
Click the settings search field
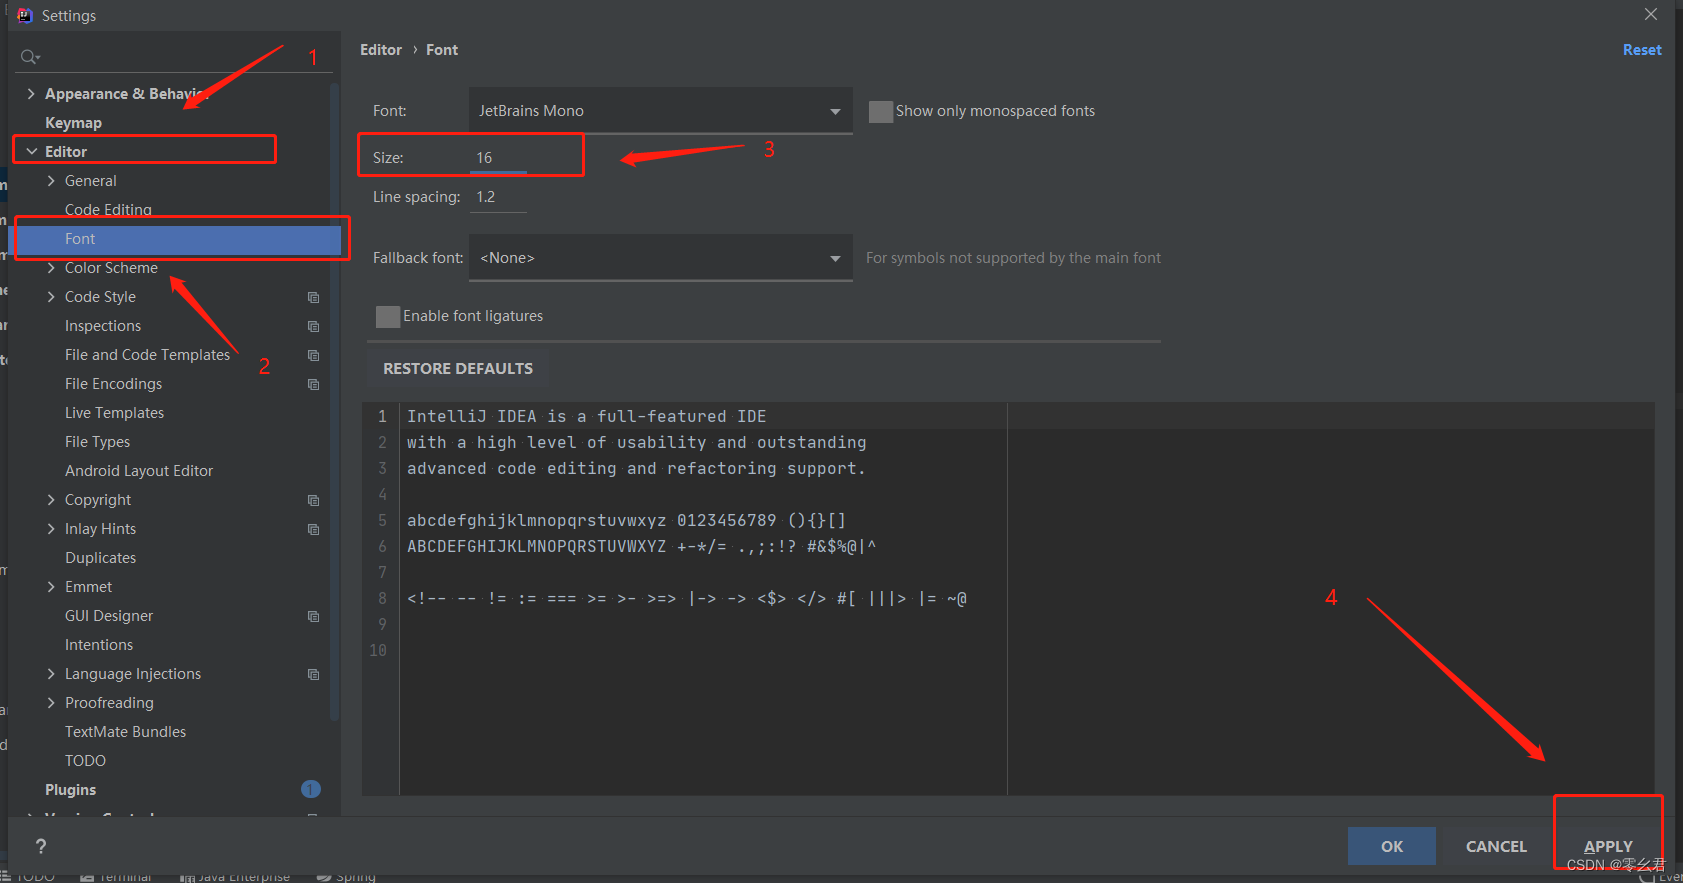[175, 57]
